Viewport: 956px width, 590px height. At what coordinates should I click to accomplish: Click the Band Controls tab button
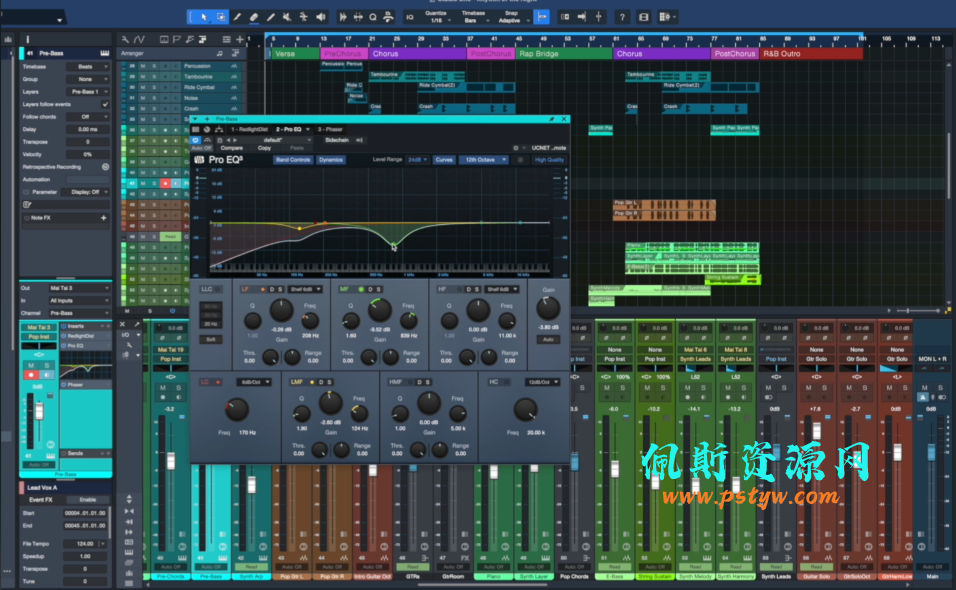(293, 160)
